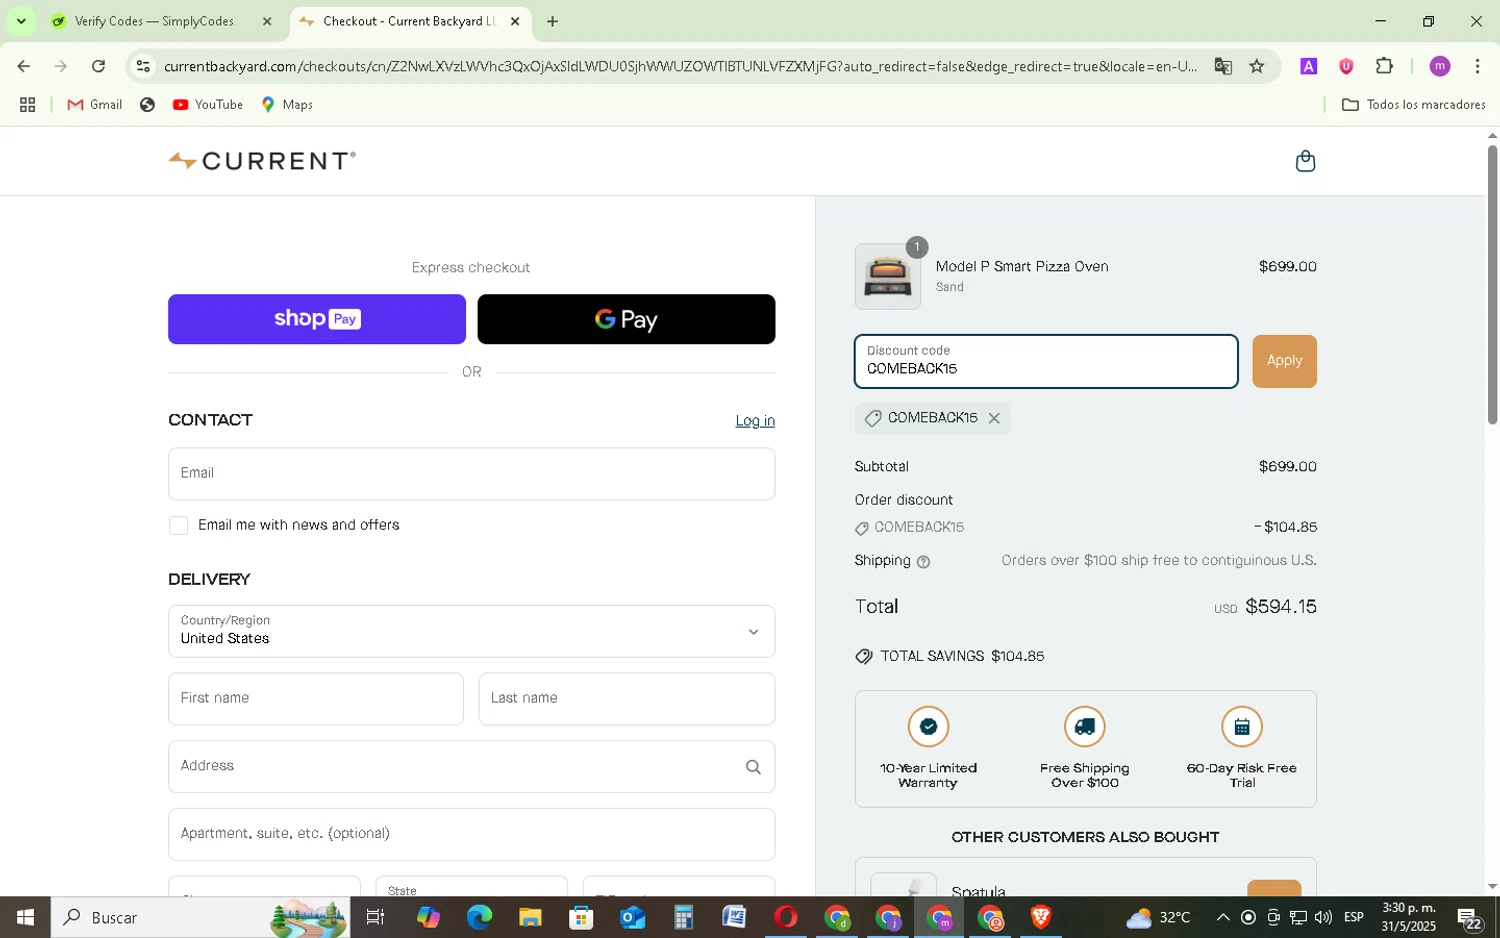Click the $594.15 total amount
The image size is (1500, 938).
click(x=1280, y=607)
